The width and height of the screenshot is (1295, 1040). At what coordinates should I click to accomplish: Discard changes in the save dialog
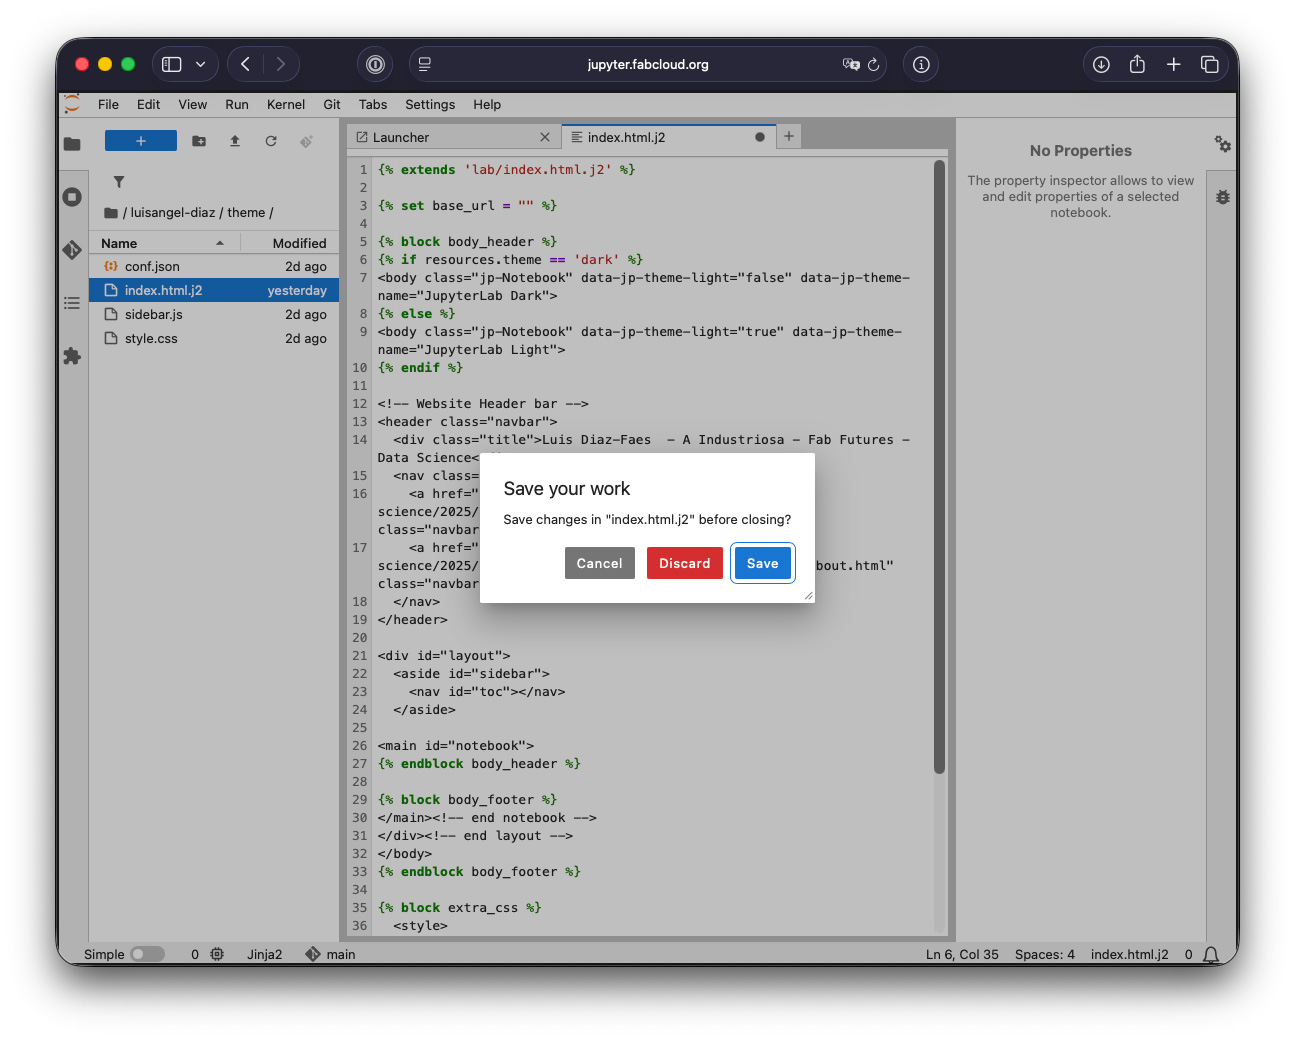click(684, 563)
